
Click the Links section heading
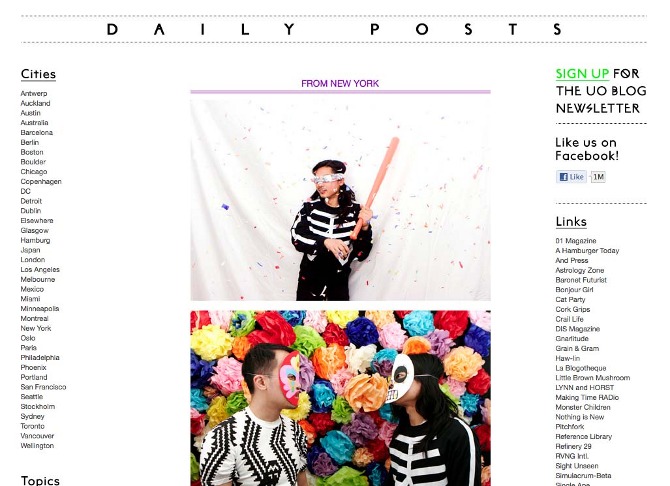pyautogui.click(x=571, y=221)
